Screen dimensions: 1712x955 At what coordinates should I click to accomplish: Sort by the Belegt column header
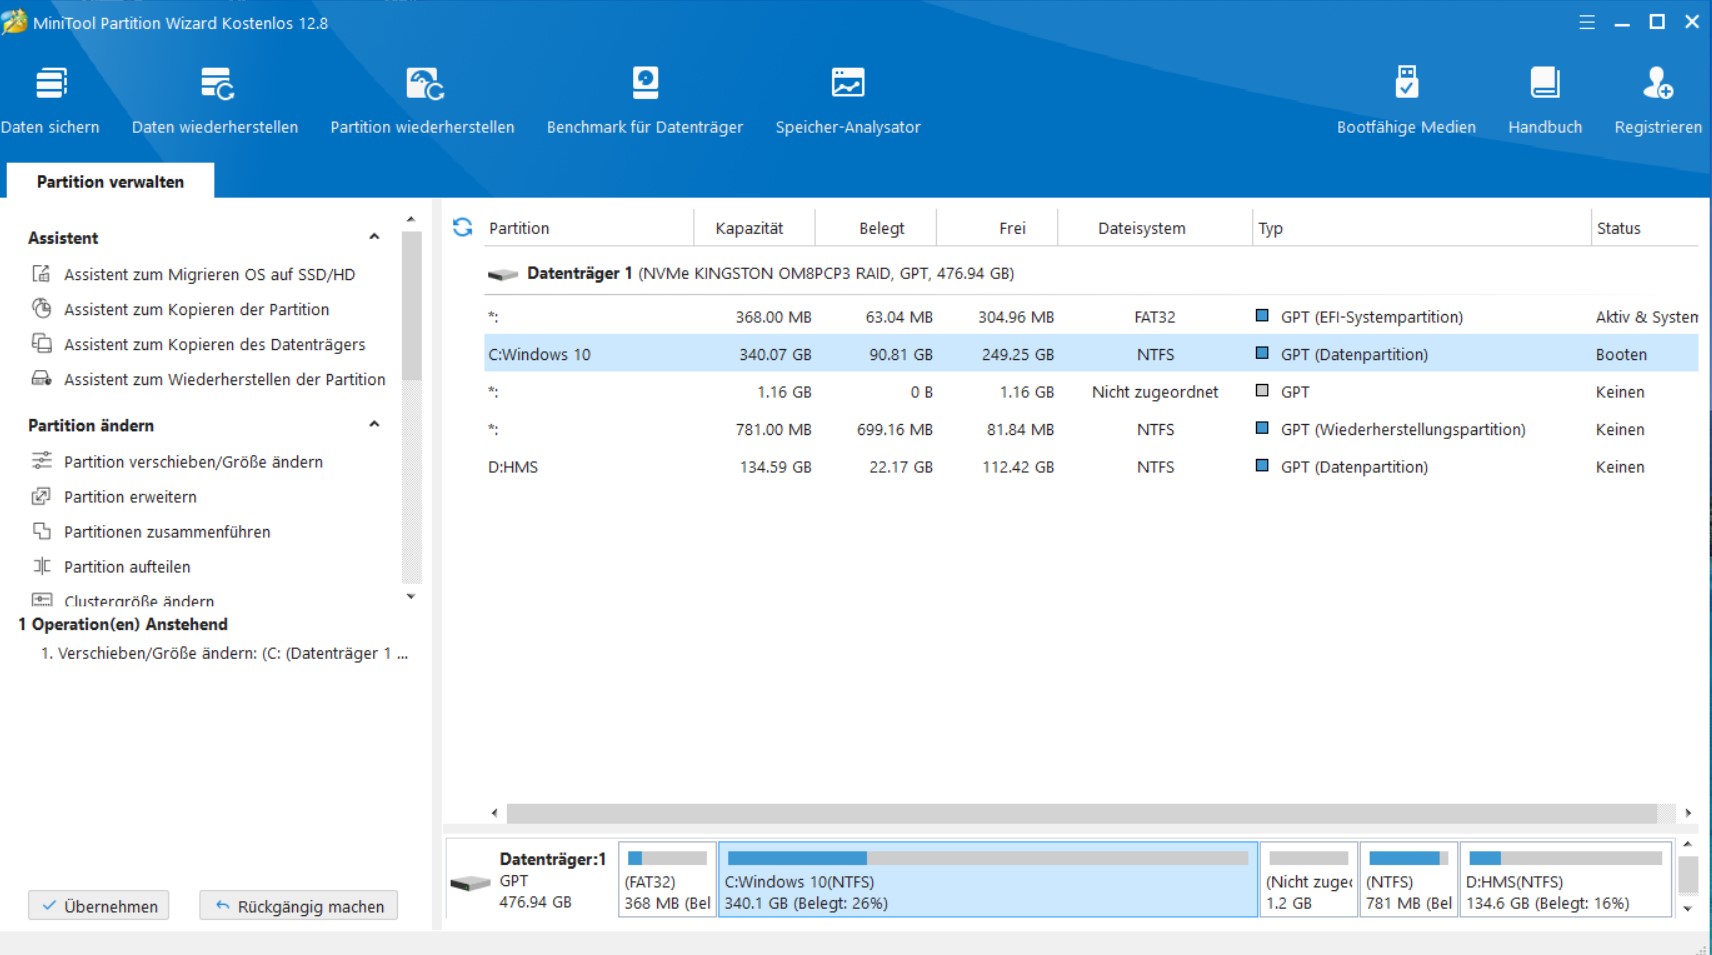pos(876,228)
